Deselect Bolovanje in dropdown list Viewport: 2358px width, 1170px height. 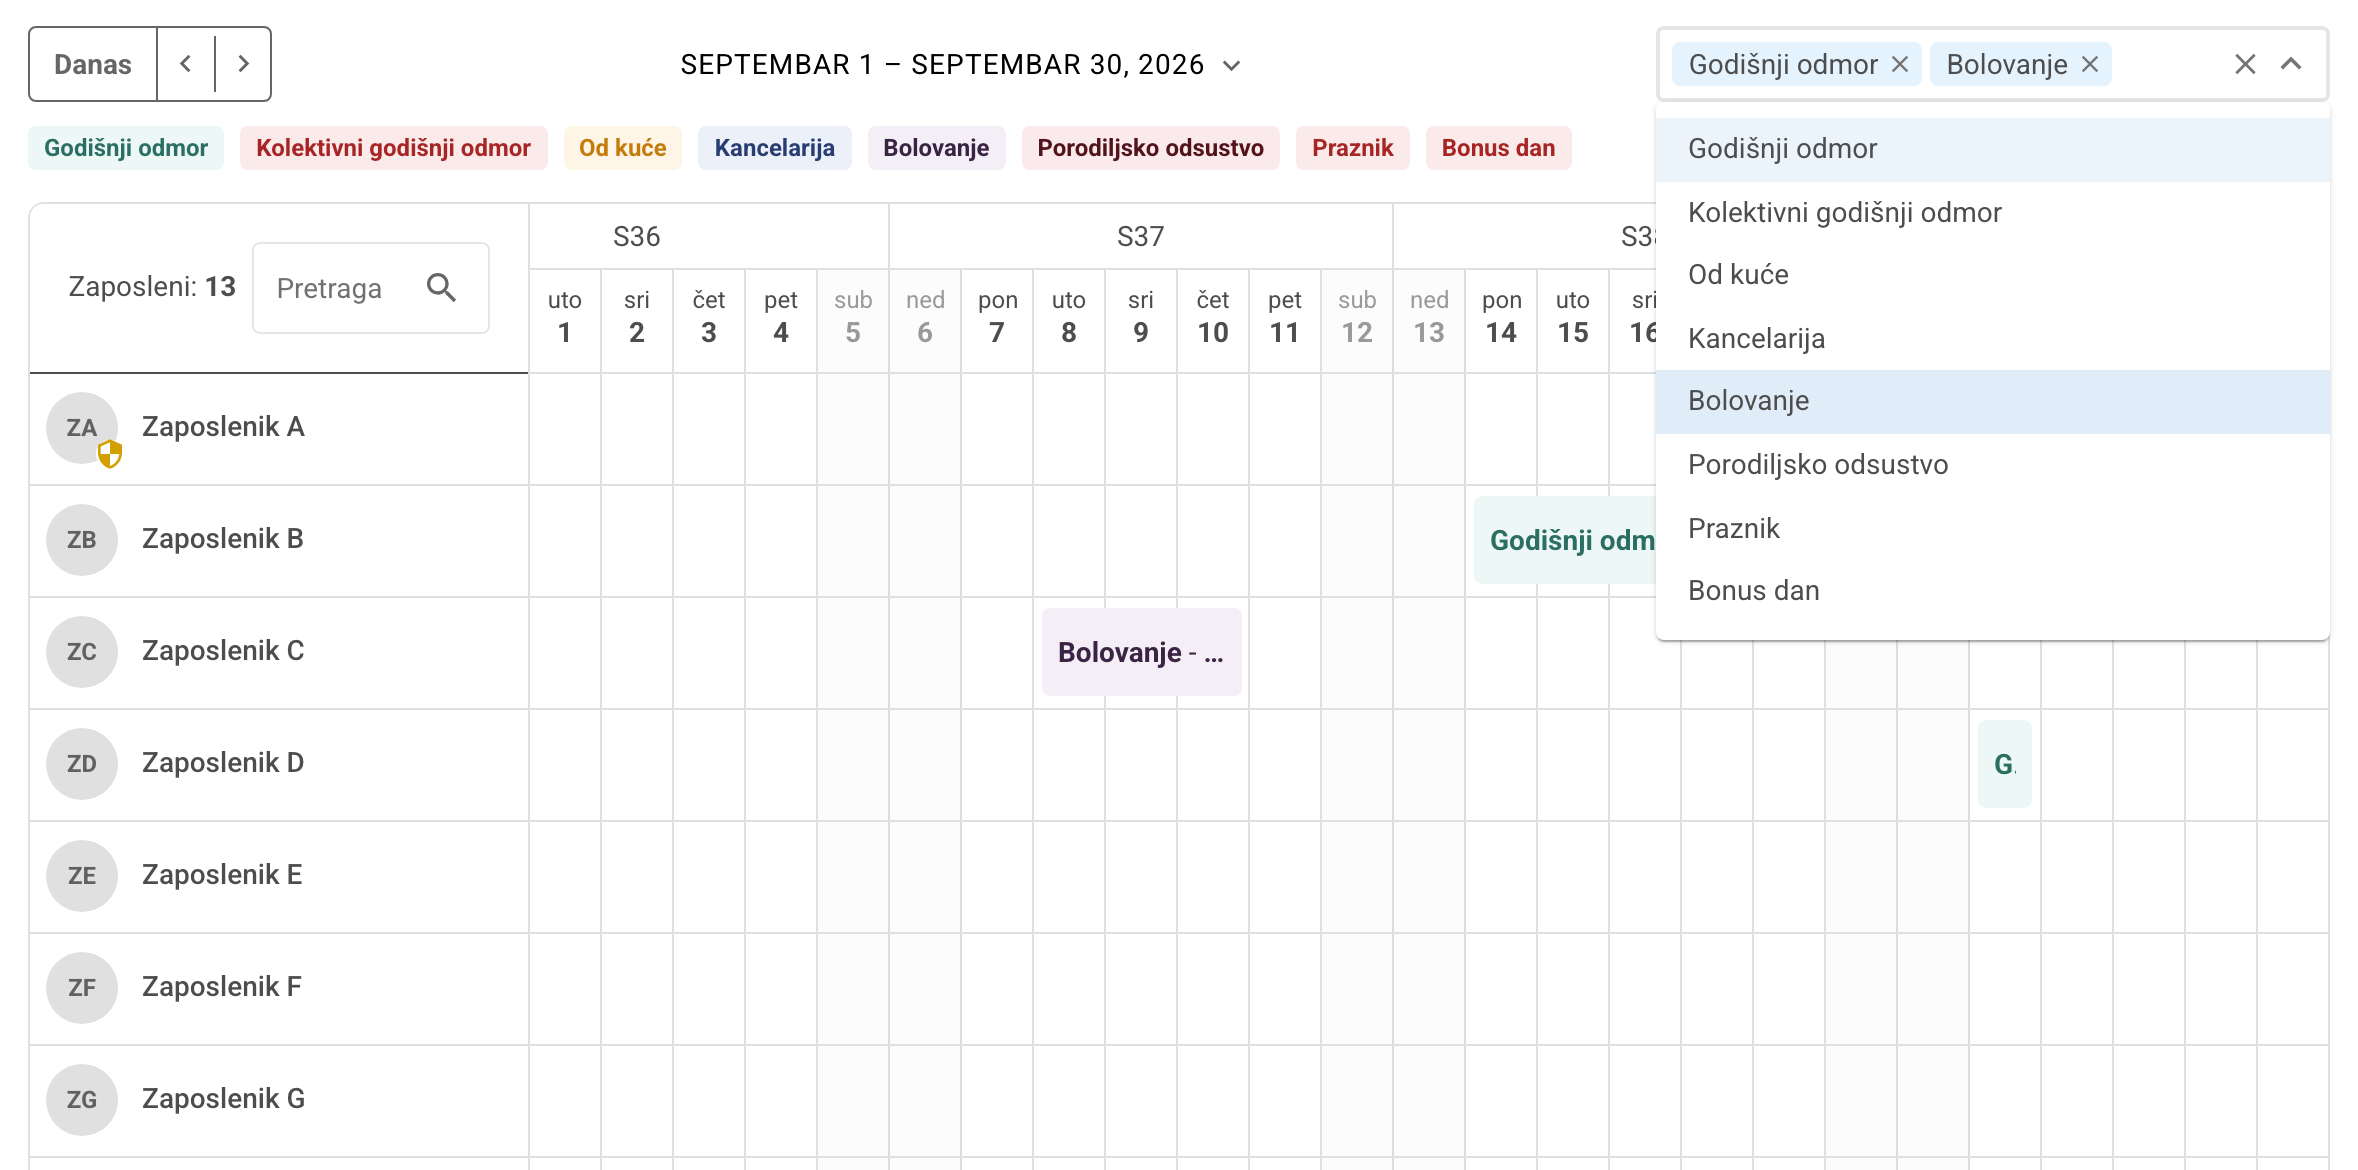(1992, 401)
